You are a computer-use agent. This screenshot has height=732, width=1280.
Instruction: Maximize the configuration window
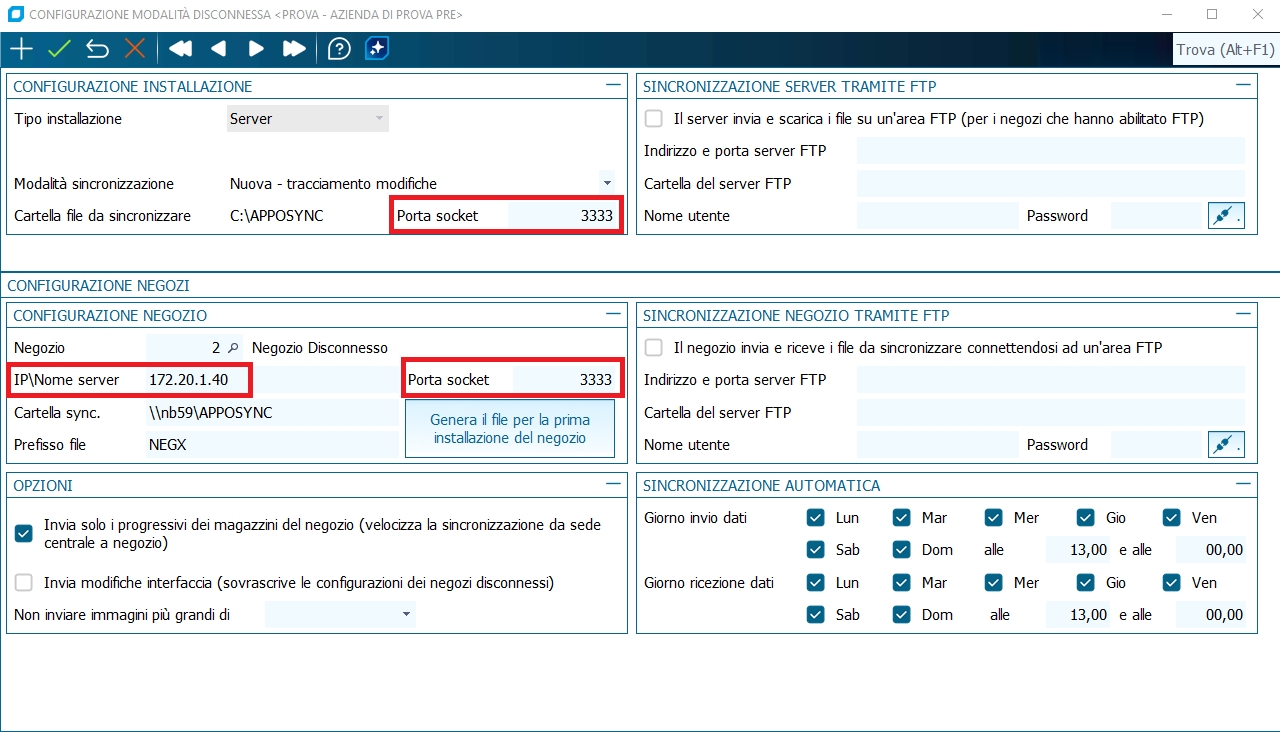[x=1212, y=15]
